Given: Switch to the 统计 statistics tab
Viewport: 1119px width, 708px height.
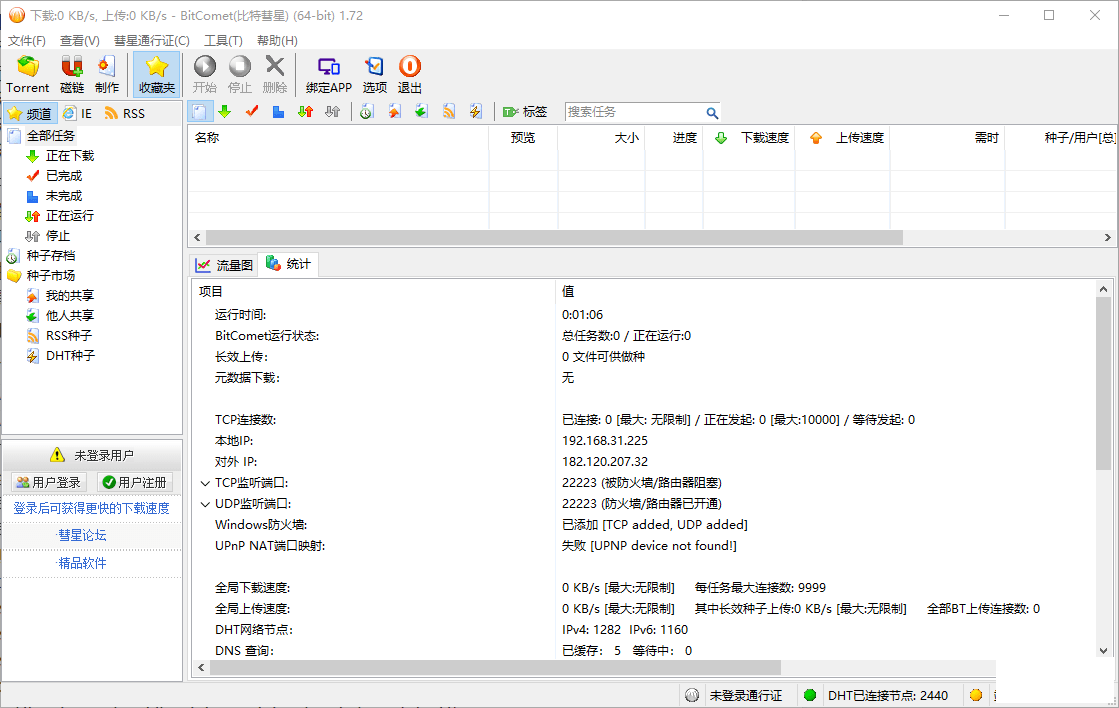Looking at the screenshot, I should click(289, 264).
